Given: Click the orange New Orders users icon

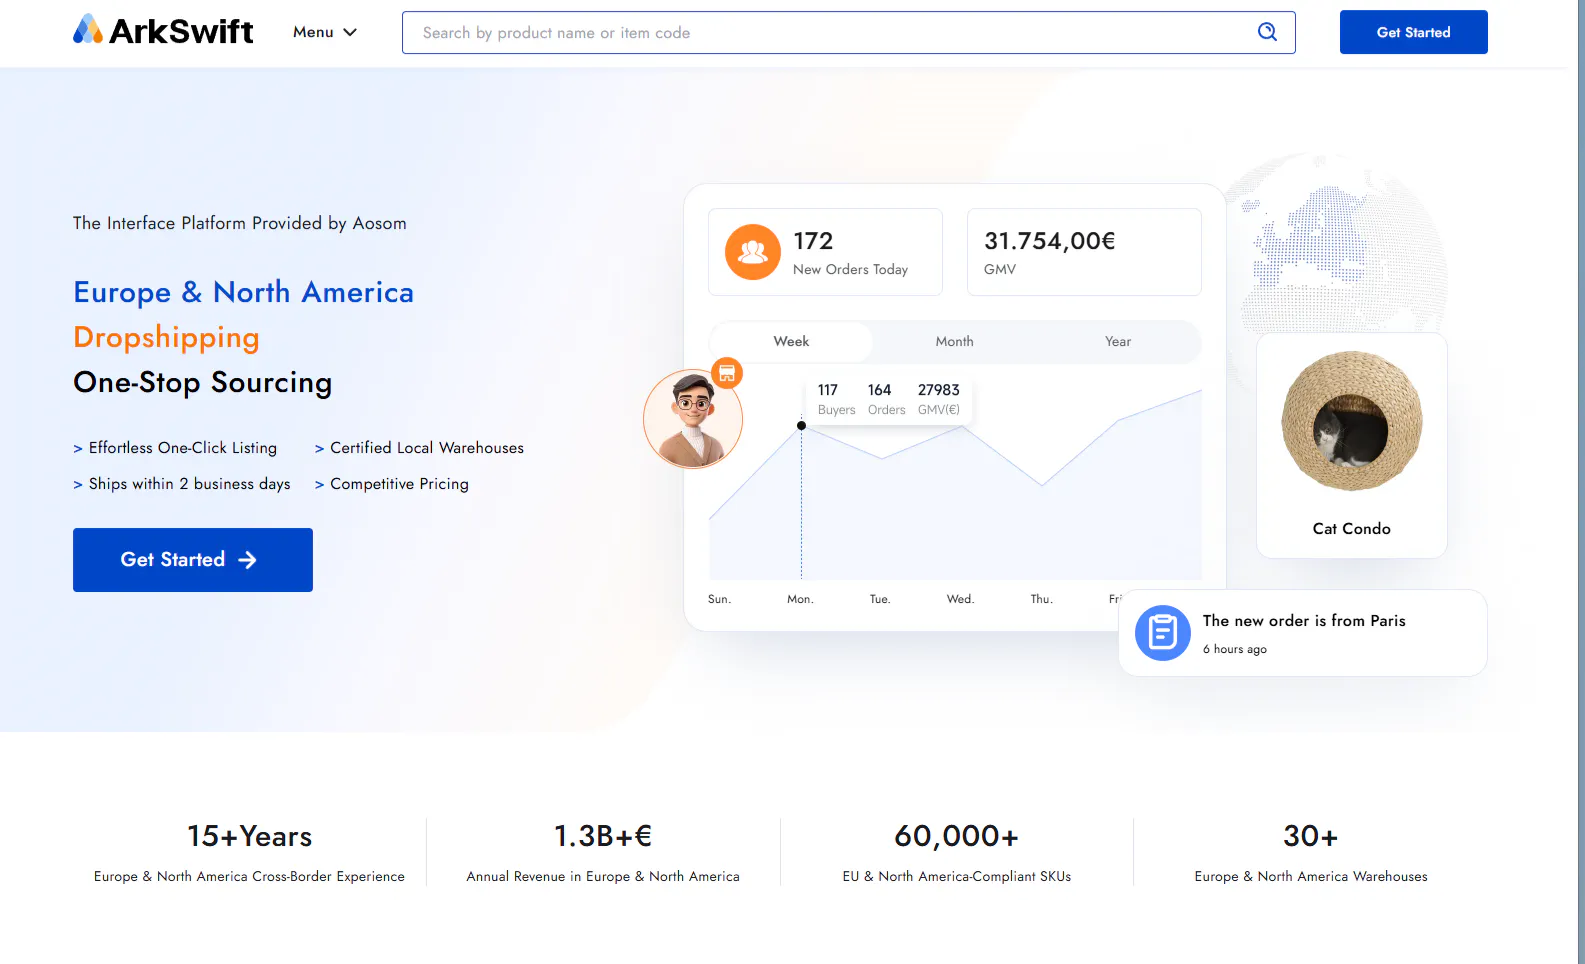Looking at the screenshot, I should pyautogui.click(x=753, y=252).
